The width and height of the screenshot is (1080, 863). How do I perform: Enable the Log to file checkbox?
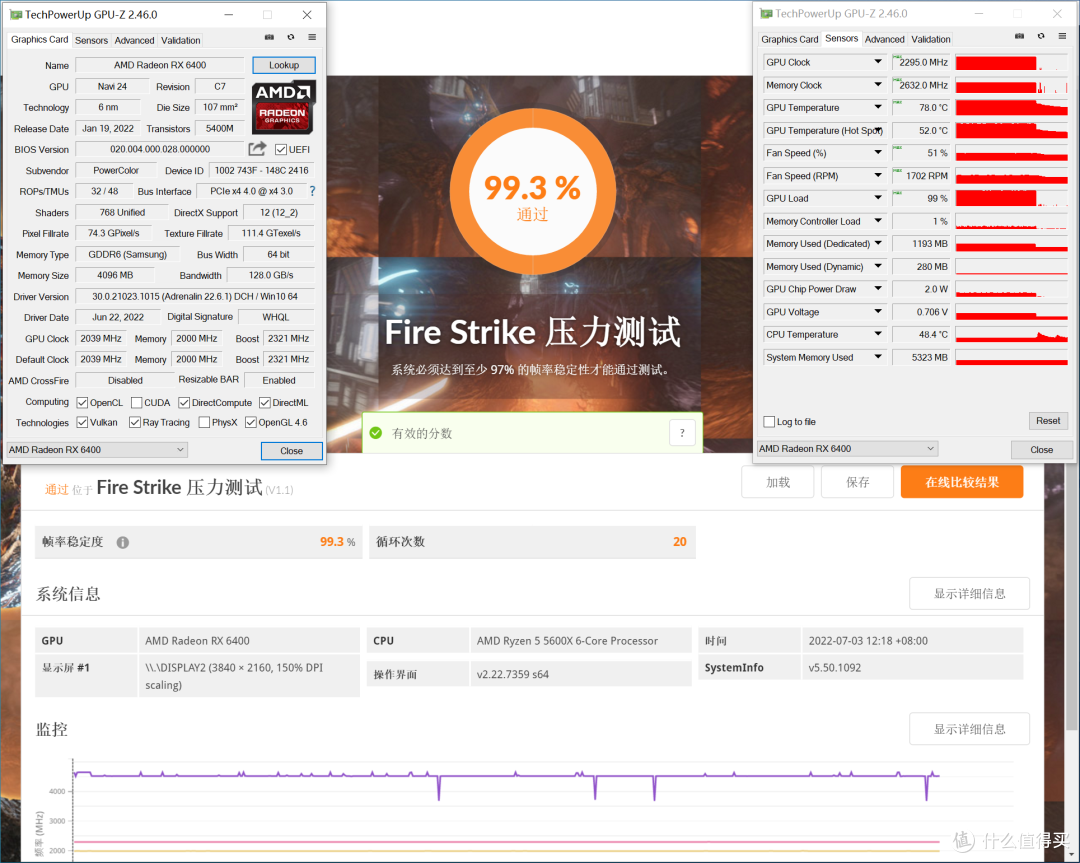[x=769, y=422]
